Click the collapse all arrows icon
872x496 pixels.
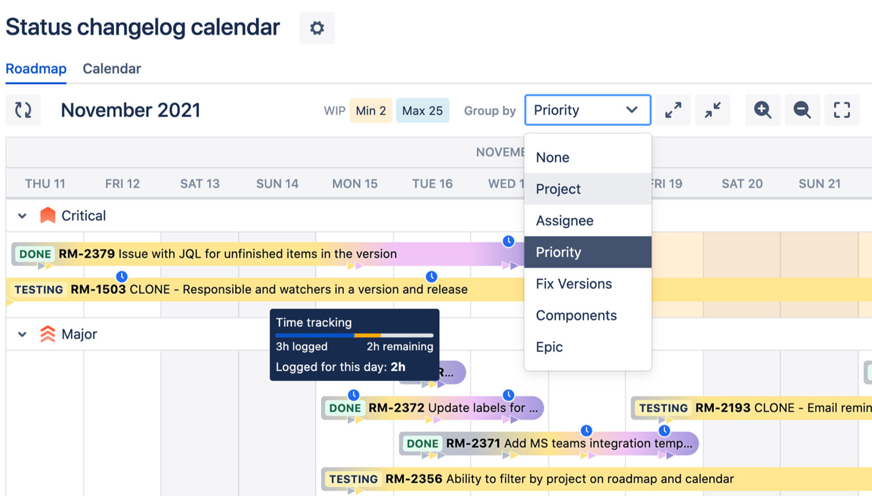tap(713, 110)
